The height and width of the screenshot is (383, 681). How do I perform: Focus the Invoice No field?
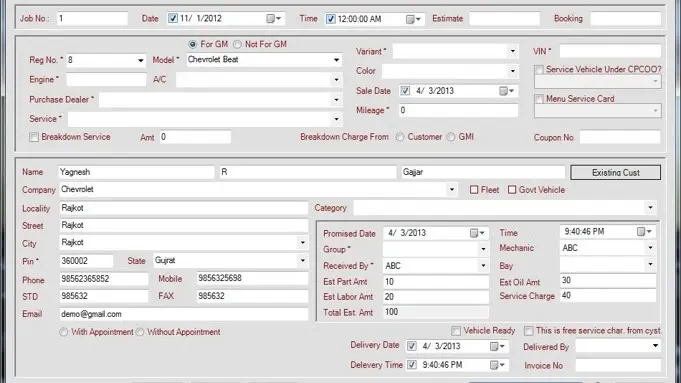point(618,365)
